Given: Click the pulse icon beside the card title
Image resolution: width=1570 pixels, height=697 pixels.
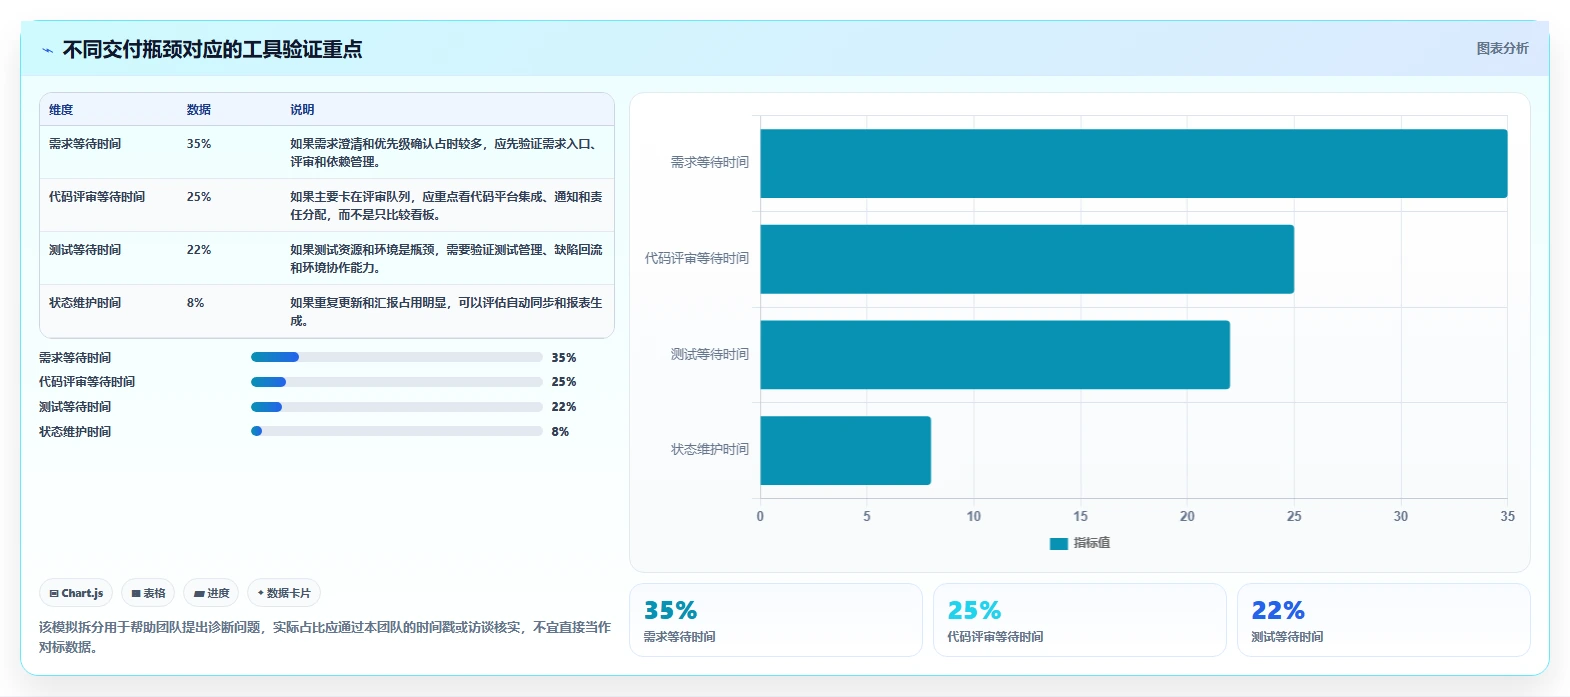Looking at the screenshot, I should pos(47,50).
